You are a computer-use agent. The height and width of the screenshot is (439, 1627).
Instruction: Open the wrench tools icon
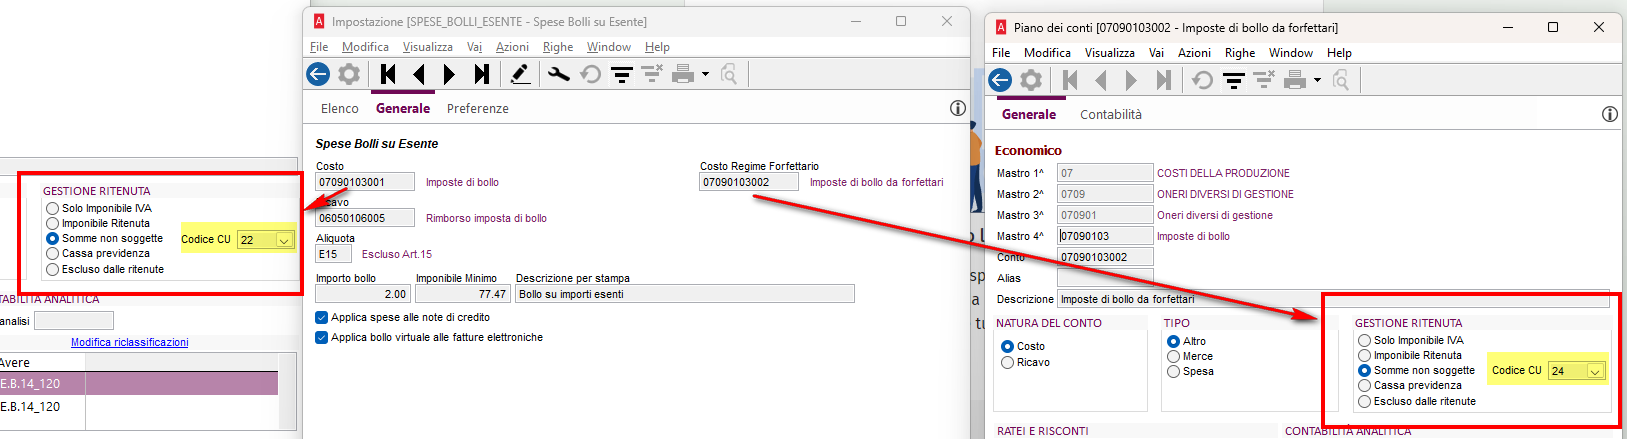(x=559, y=74)
